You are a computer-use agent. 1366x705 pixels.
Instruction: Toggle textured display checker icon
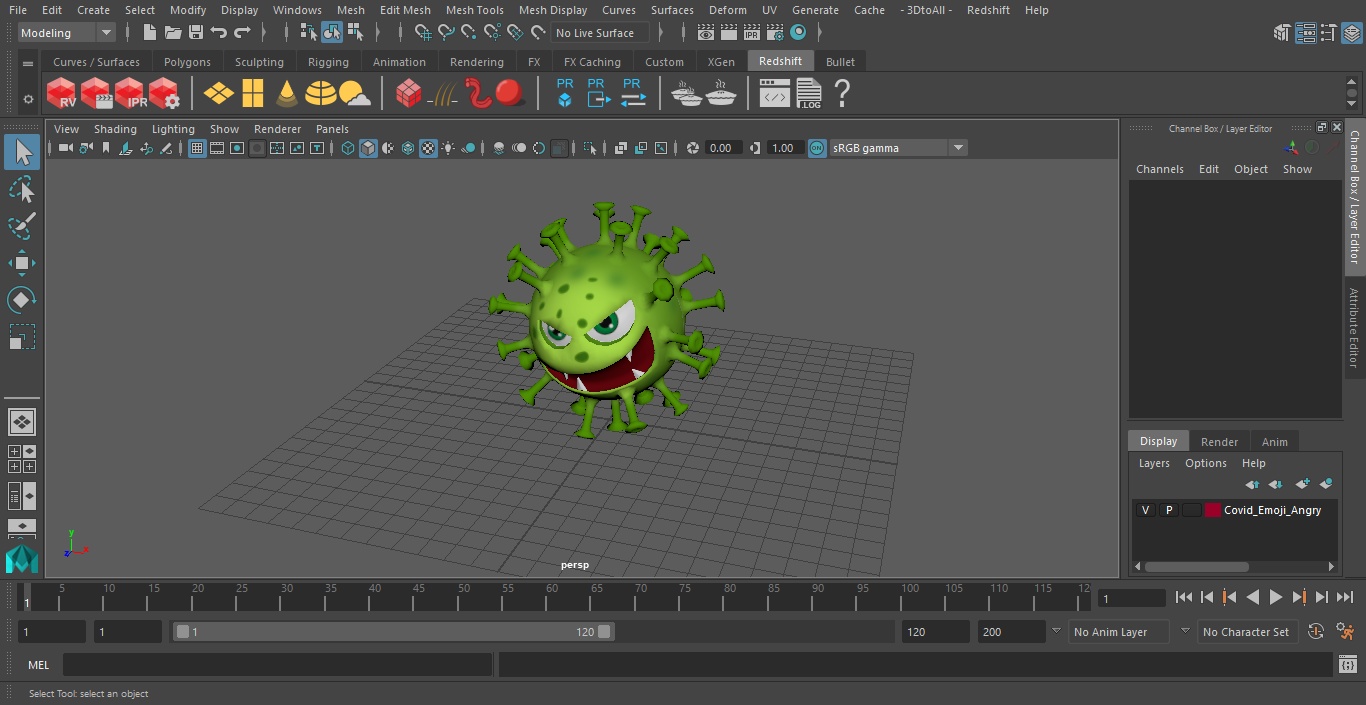(428, 148)
